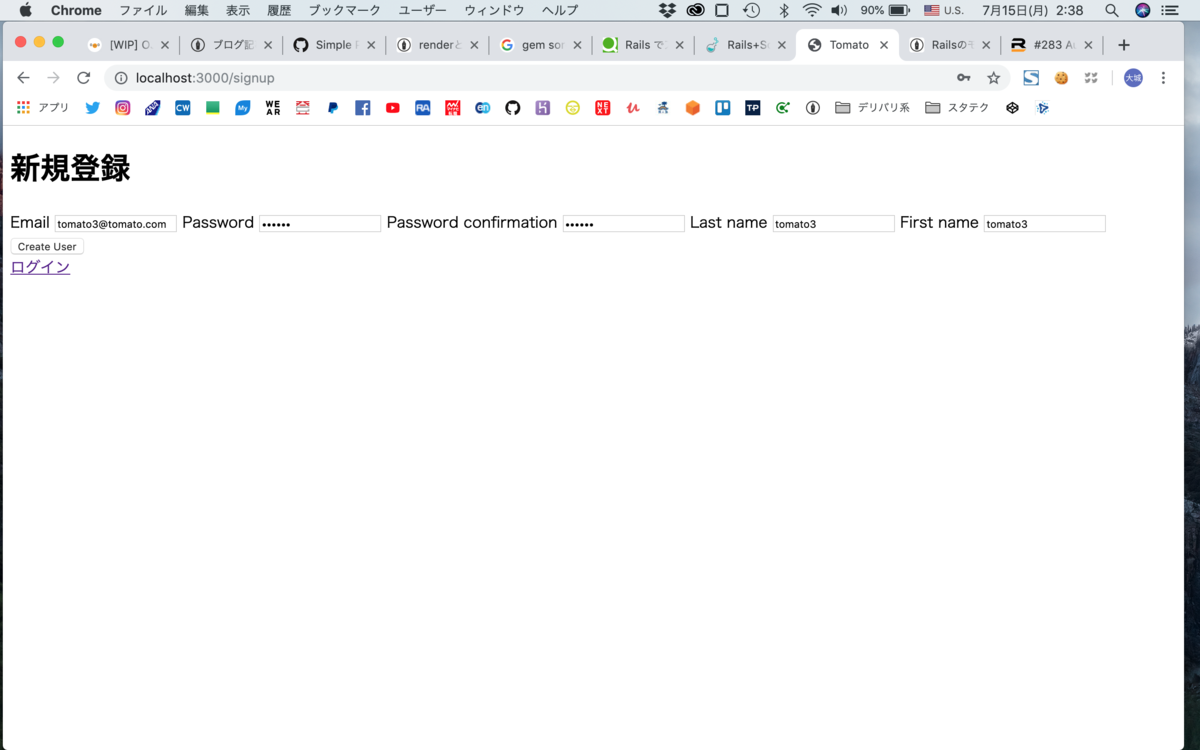Follow the ログイン link
The image size is (1200, 750).
(40, 267)
